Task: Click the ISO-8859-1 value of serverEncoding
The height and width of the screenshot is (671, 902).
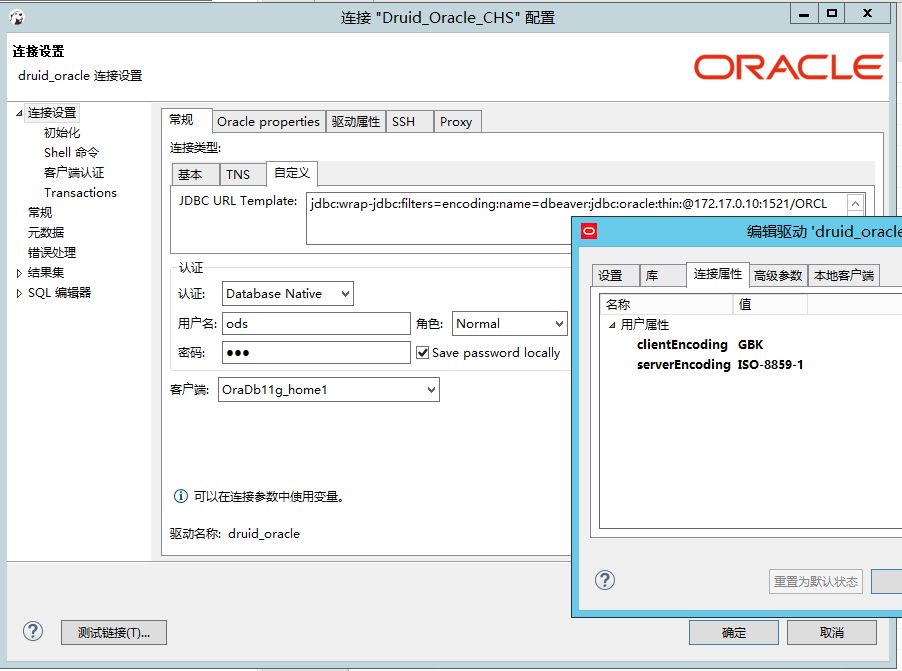Action: 770,365
